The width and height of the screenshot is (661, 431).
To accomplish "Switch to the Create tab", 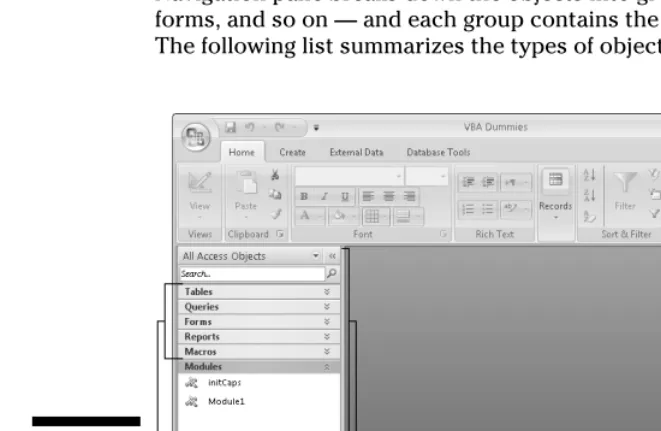I will (292, 152).
